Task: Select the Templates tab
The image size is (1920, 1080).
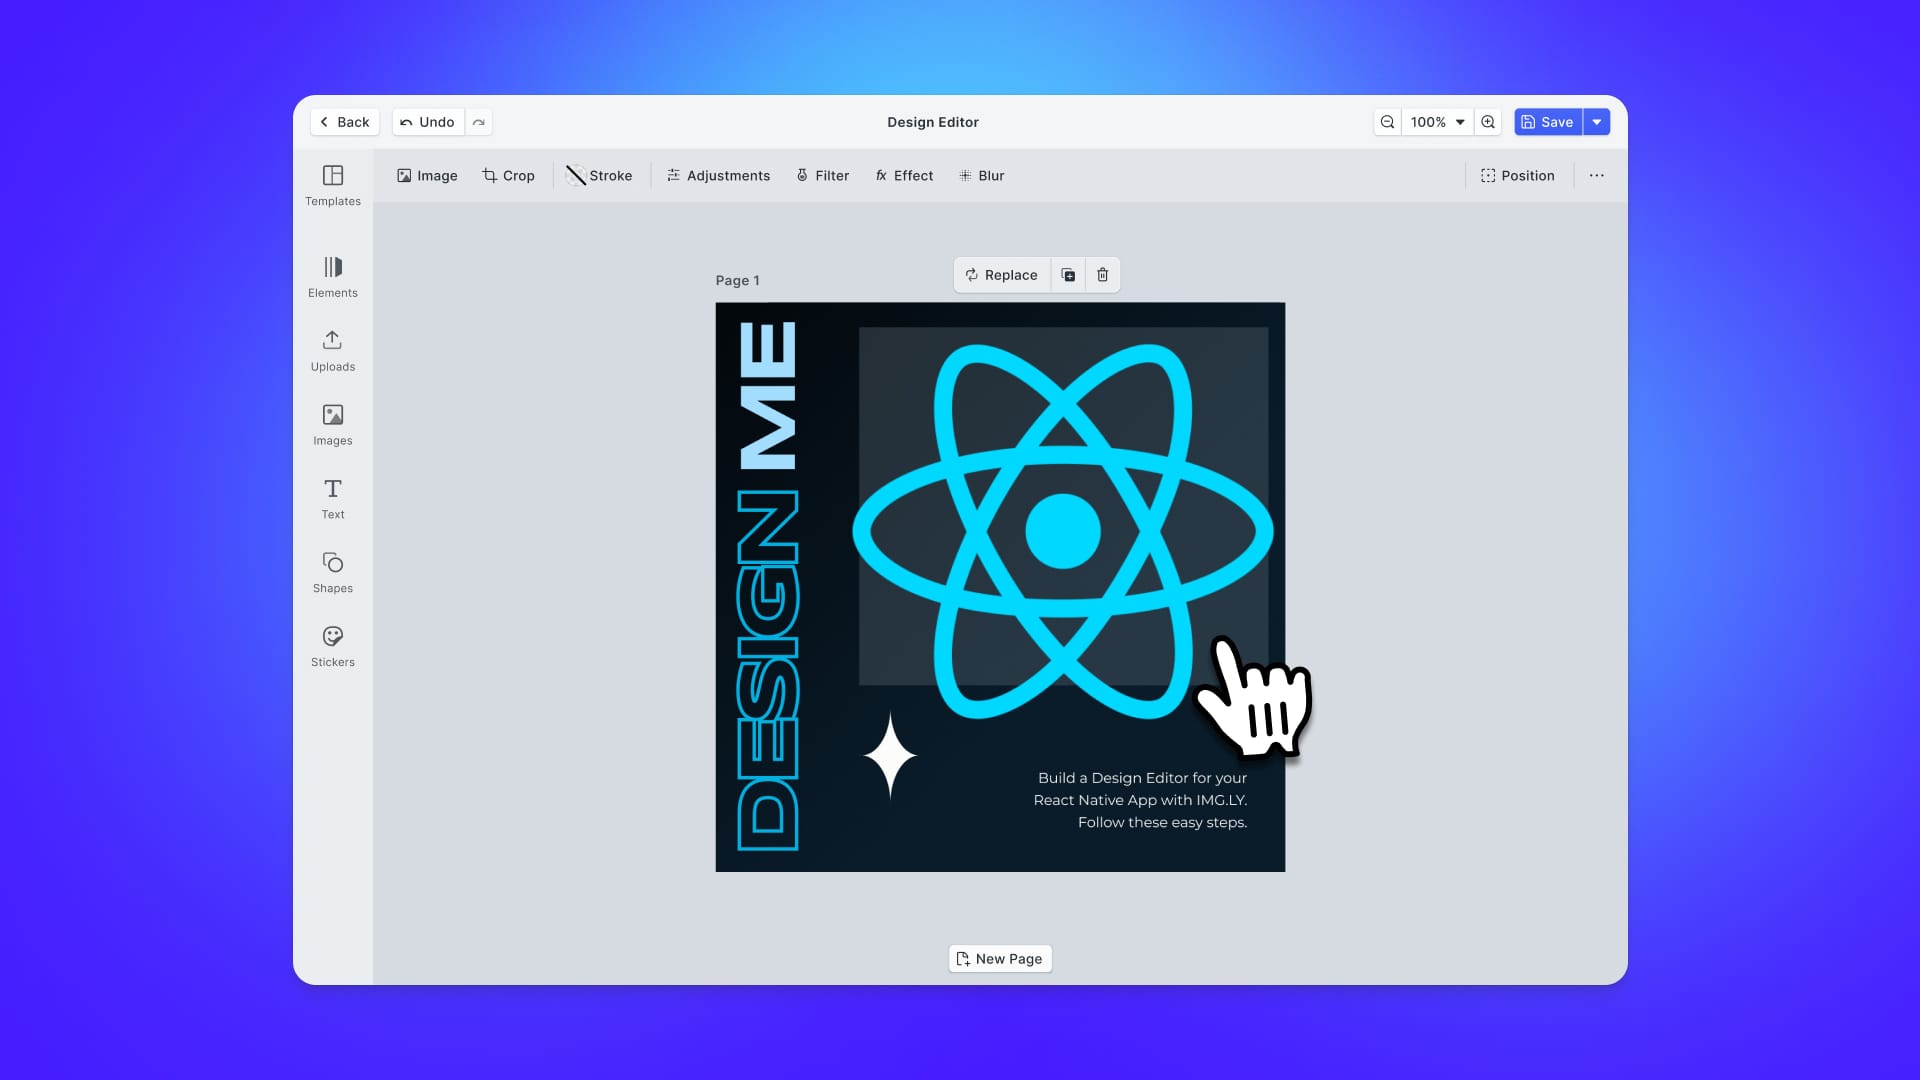Action: (332, 185)
